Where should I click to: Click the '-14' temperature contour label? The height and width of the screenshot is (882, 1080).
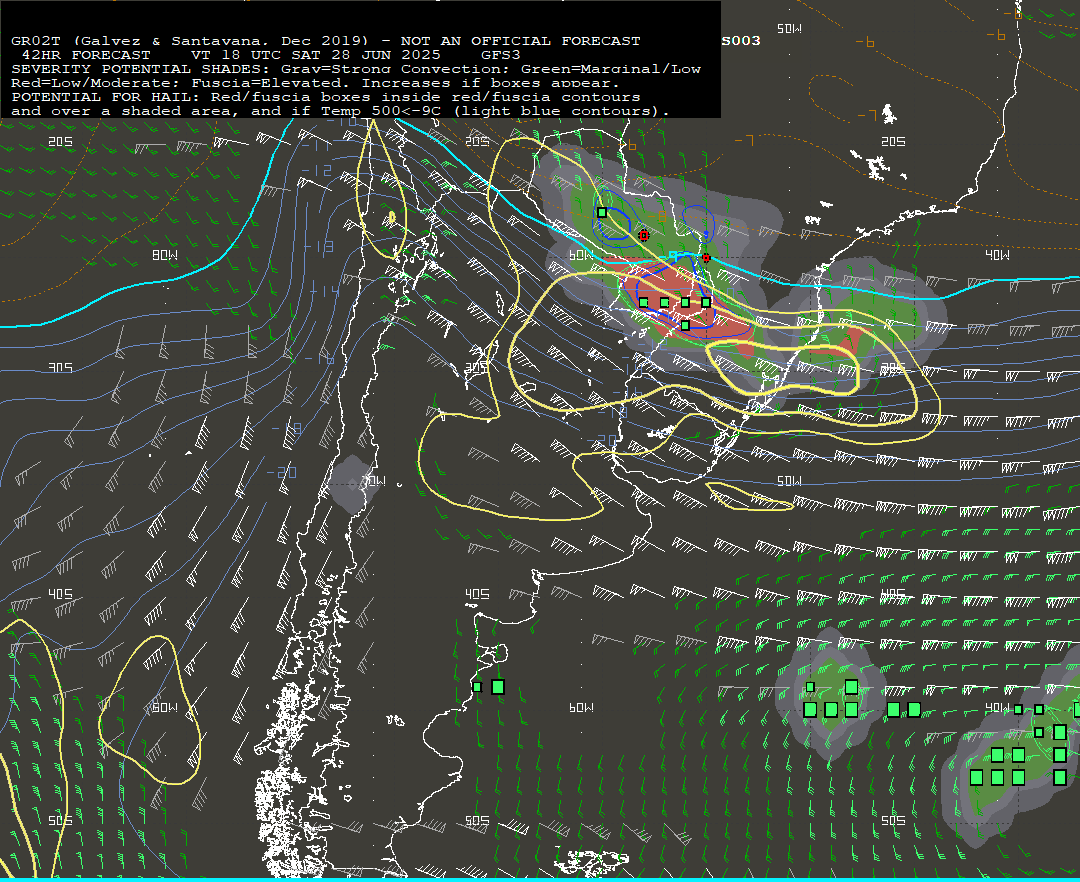324,291
